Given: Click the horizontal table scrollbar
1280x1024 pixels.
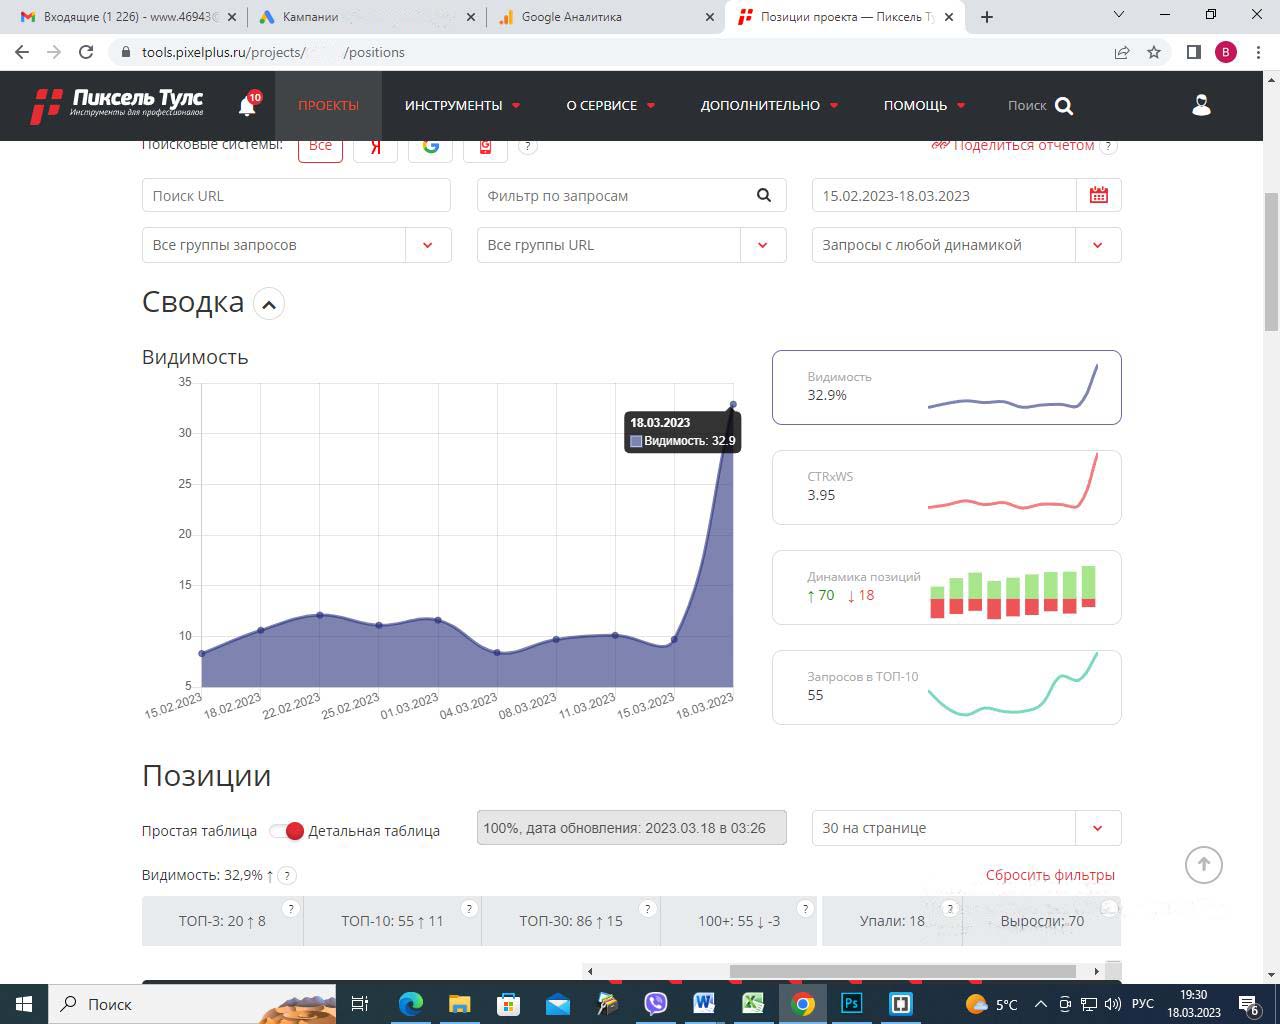Looking at the screenshot, I should (900, 971).
